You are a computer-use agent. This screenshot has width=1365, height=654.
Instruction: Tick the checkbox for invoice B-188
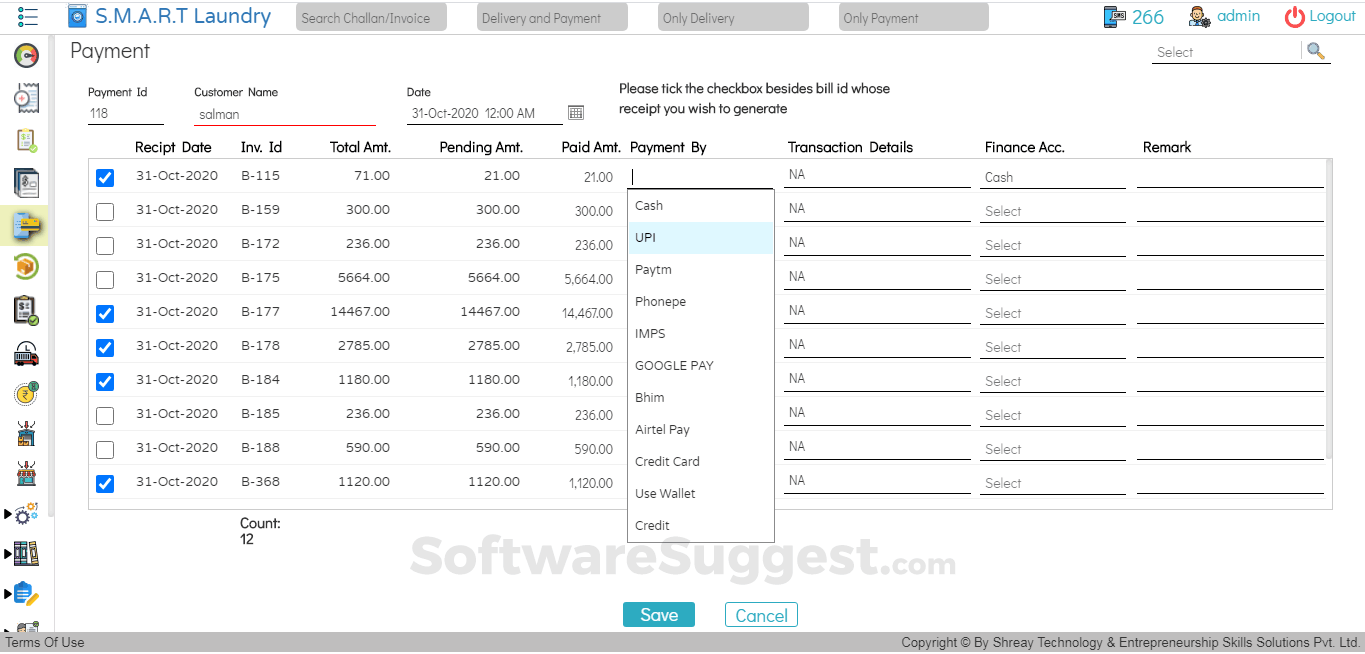pyautogui.click(x=105, y=450)
